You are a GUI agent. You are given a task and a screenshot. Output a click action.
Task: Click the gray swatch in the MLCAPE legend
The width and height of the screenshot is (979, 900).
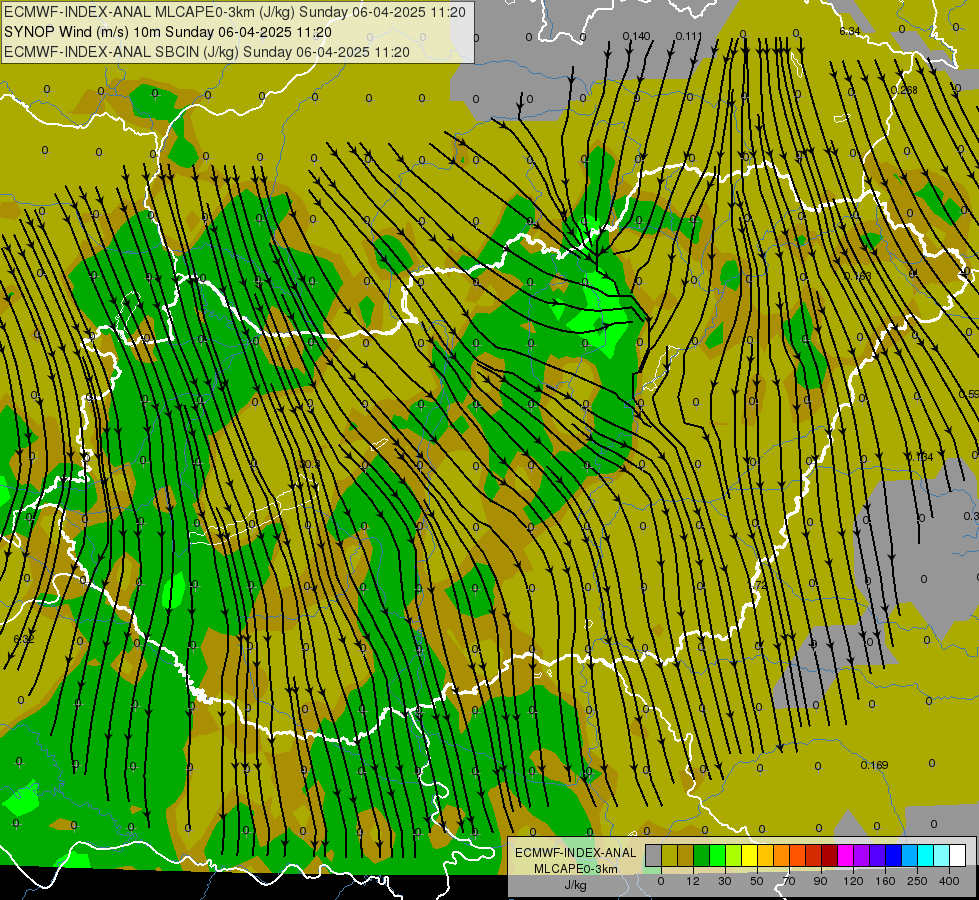tap(654, 855)
